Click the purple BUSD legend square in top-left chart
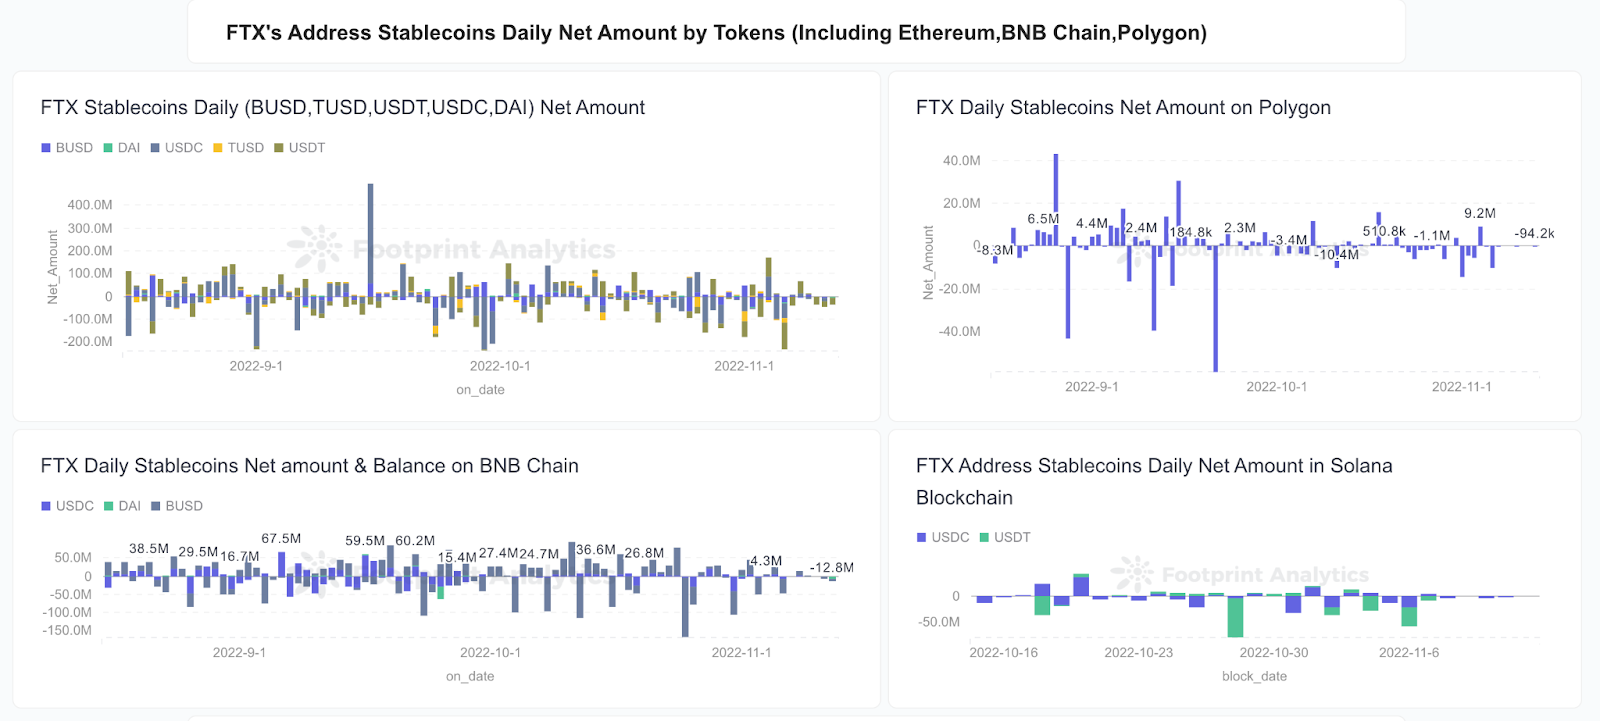The width and height of the screenshot is (1600, 721). 46,148
